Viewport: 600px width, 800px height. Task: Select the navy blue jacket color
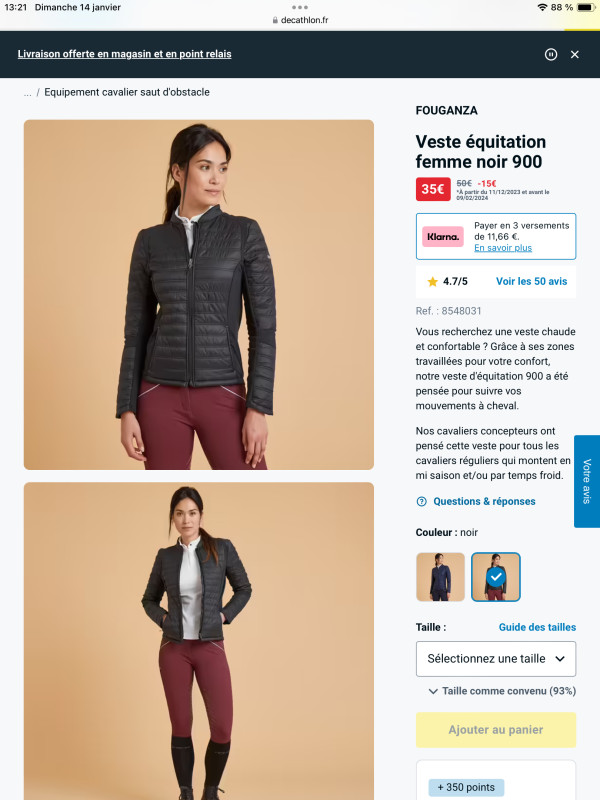point(440,577)
